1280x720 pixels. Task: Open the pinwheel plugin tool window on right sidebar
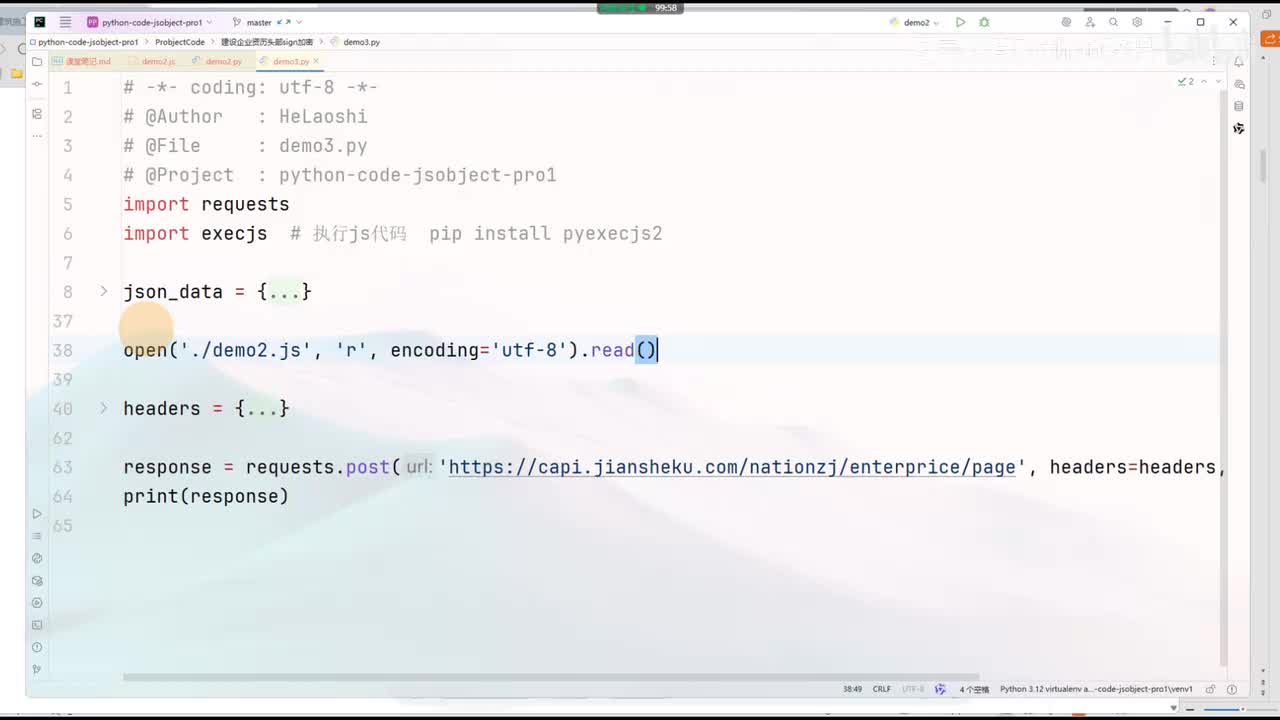pos(1239,128)
